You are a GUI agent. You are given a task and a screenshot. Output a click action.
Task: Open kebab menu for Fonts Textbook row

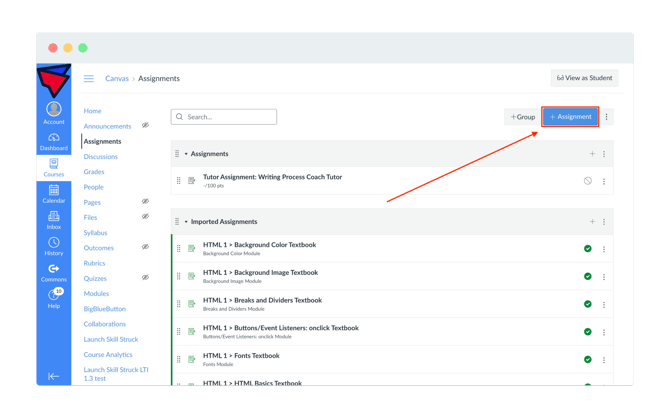click(604, 360)
